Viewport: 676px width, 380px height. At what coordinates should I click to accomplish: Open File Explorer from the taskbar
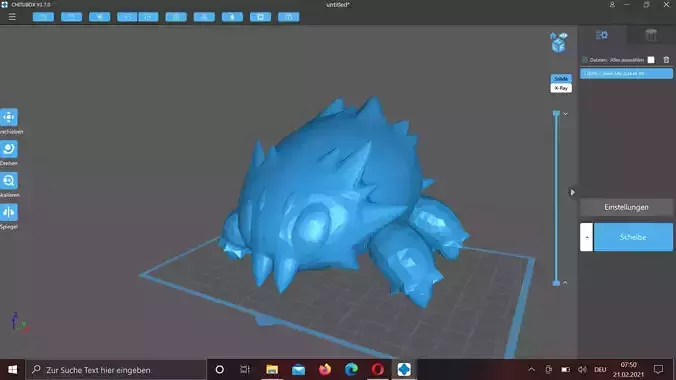pyautogui.click(x=272, y=370)
